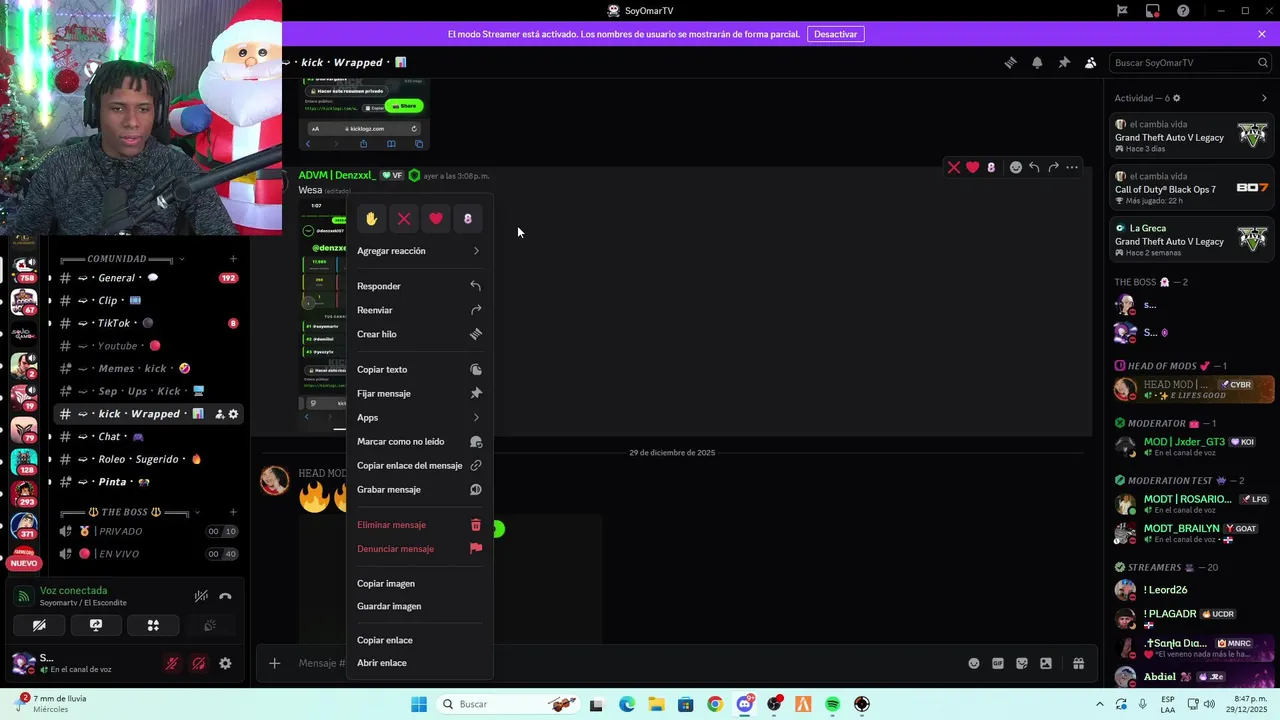The height and width of the screenshot is (720, 1280).
Task: Click Desactivar streamer mode button
Action: tap(835, 34)
